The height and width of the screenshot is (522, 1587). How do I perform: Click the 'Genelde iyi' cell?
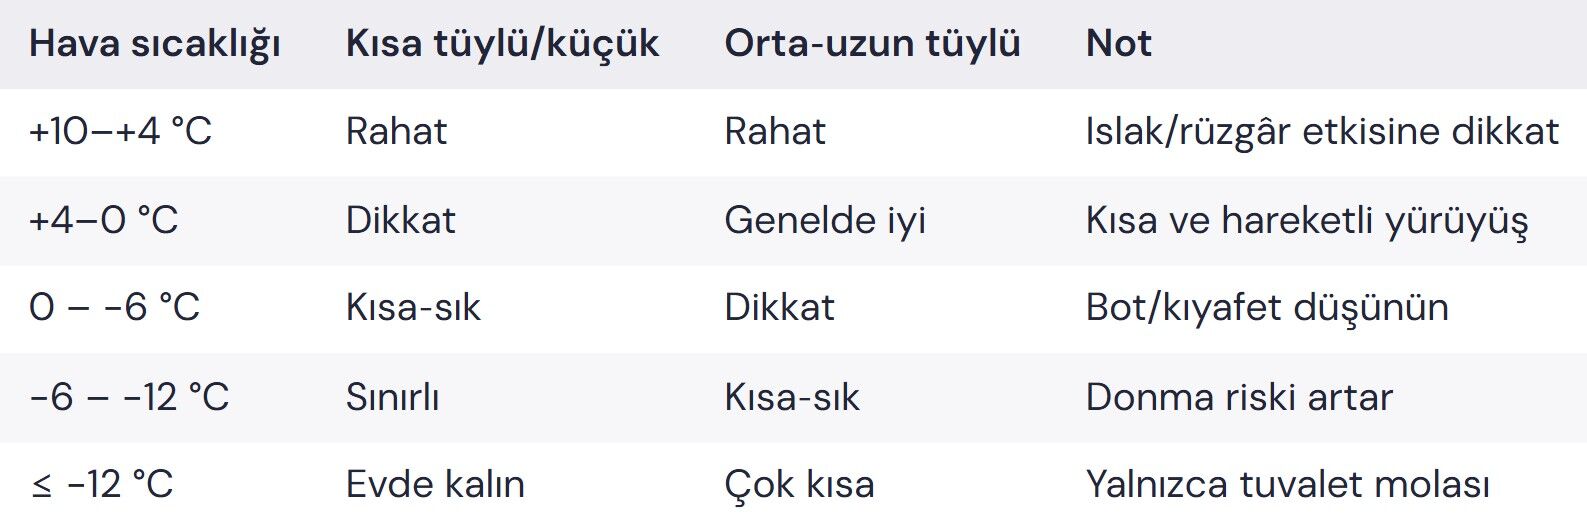coord(825,220)
